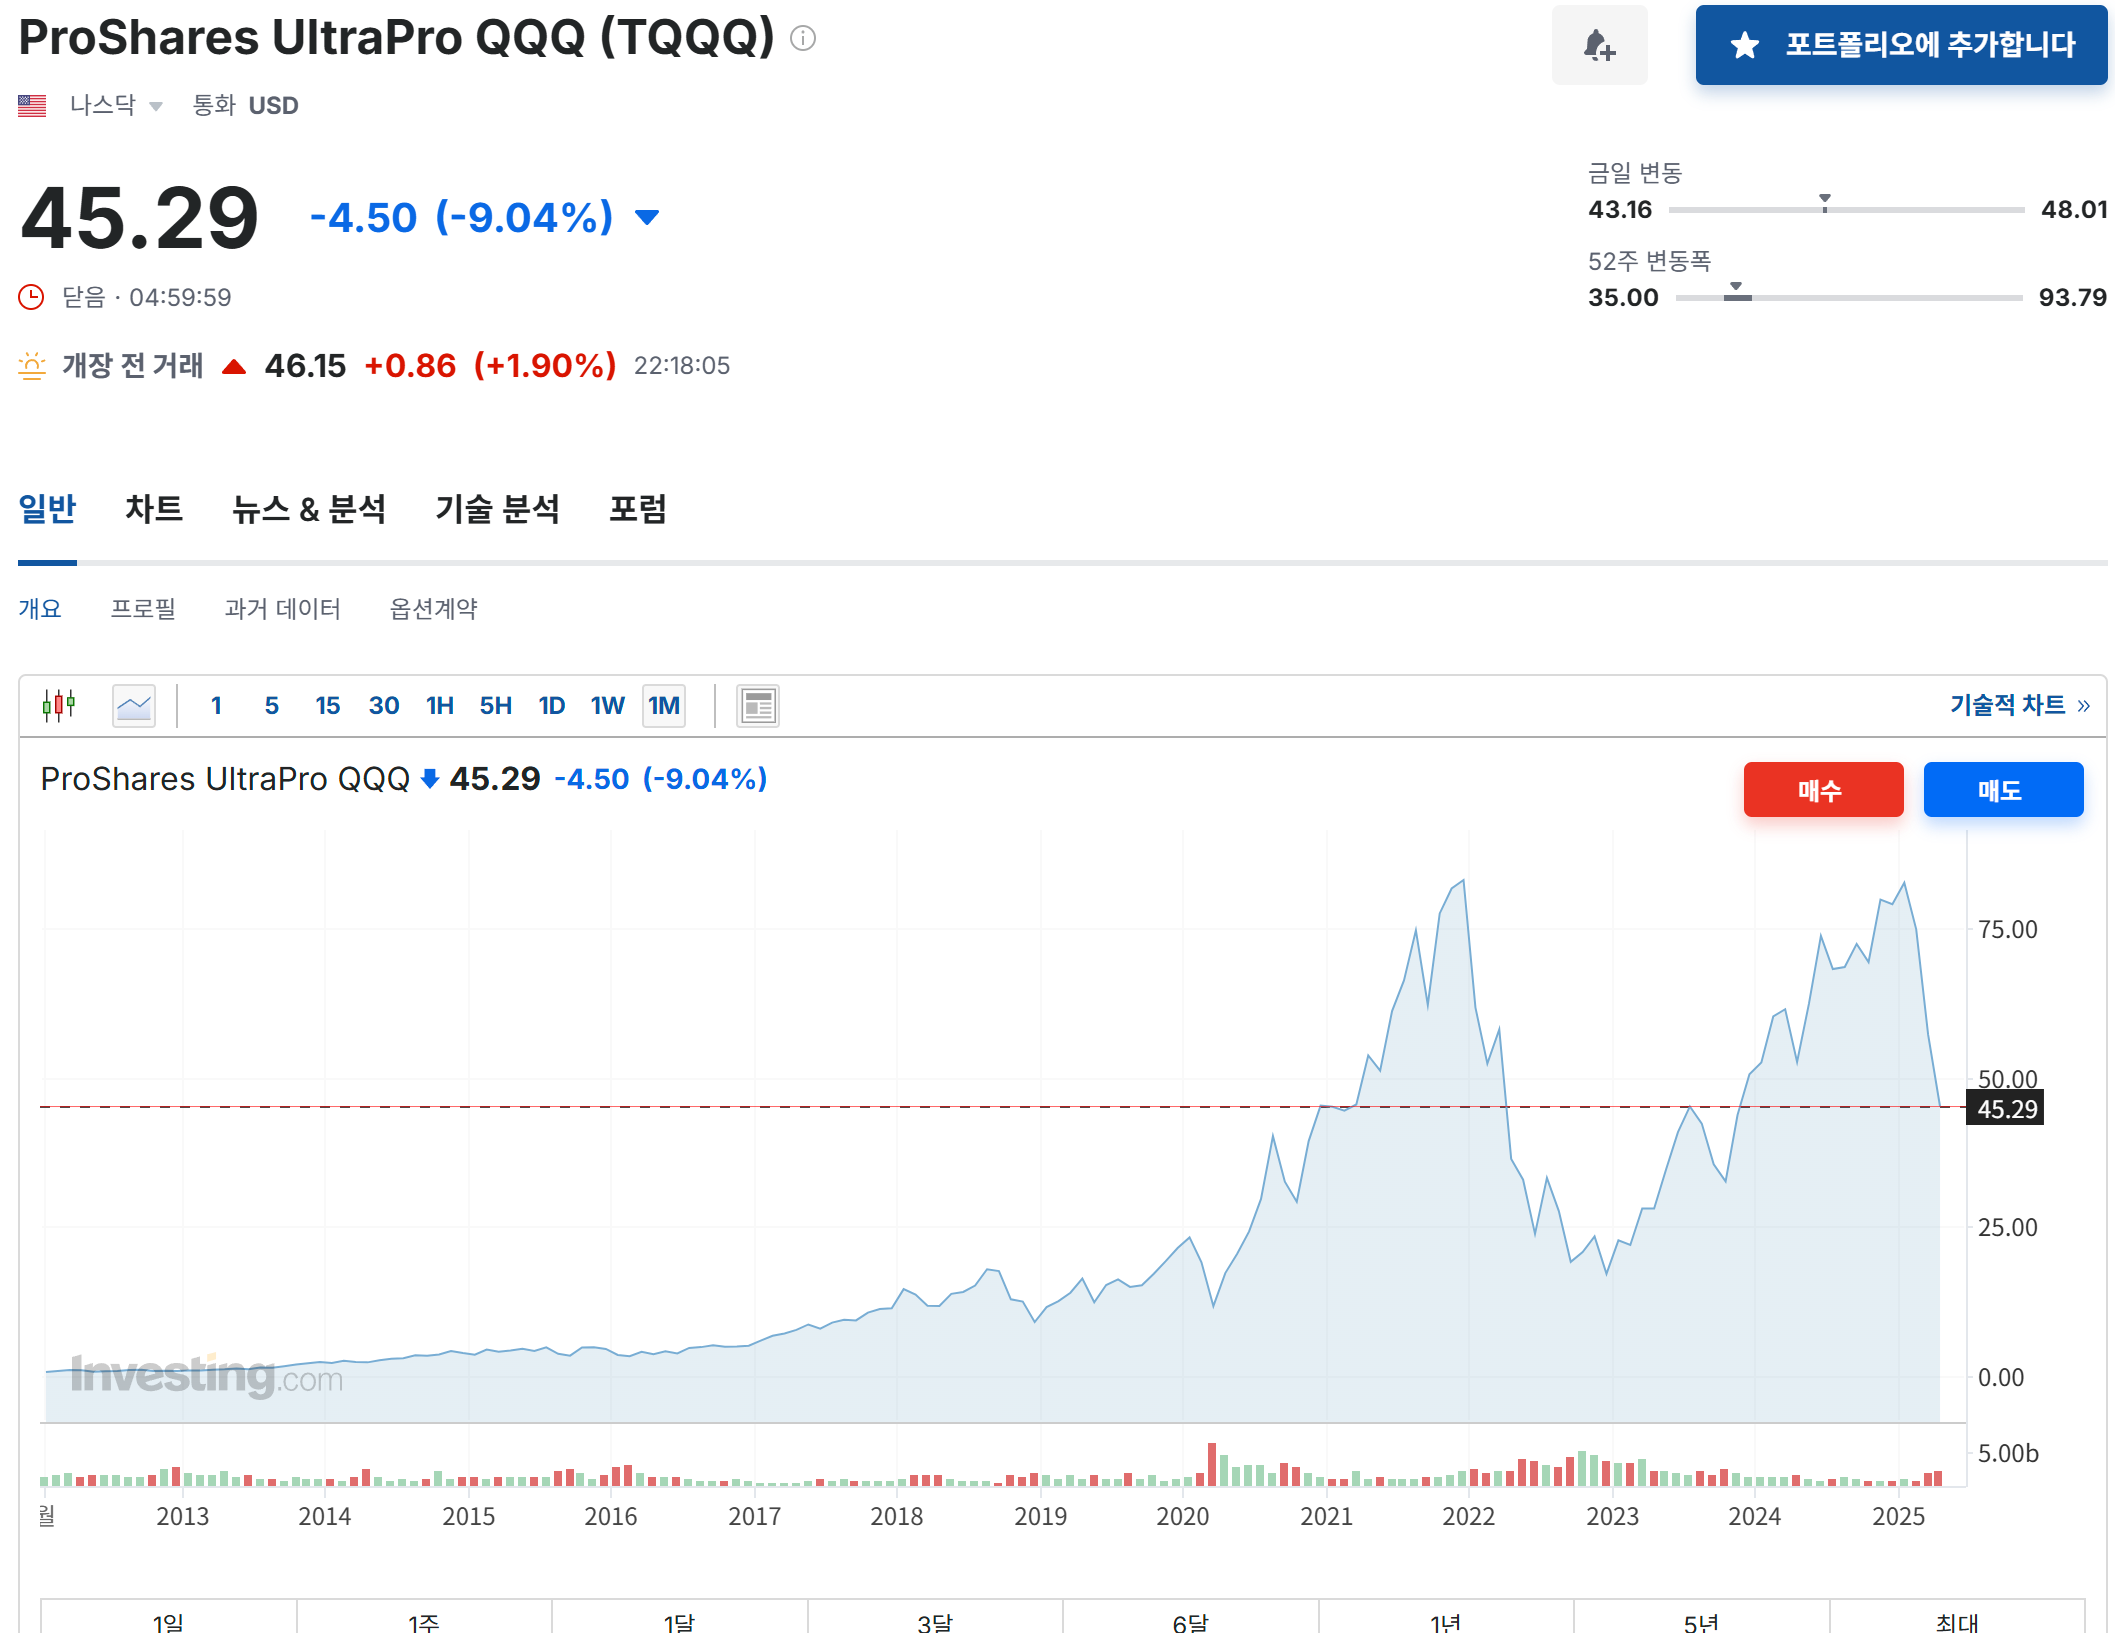Activate the 5H timeframe
Image resolution: width=2115 pixels, height=1633 pixels.
pyautogui.click(x=495, y=705)
